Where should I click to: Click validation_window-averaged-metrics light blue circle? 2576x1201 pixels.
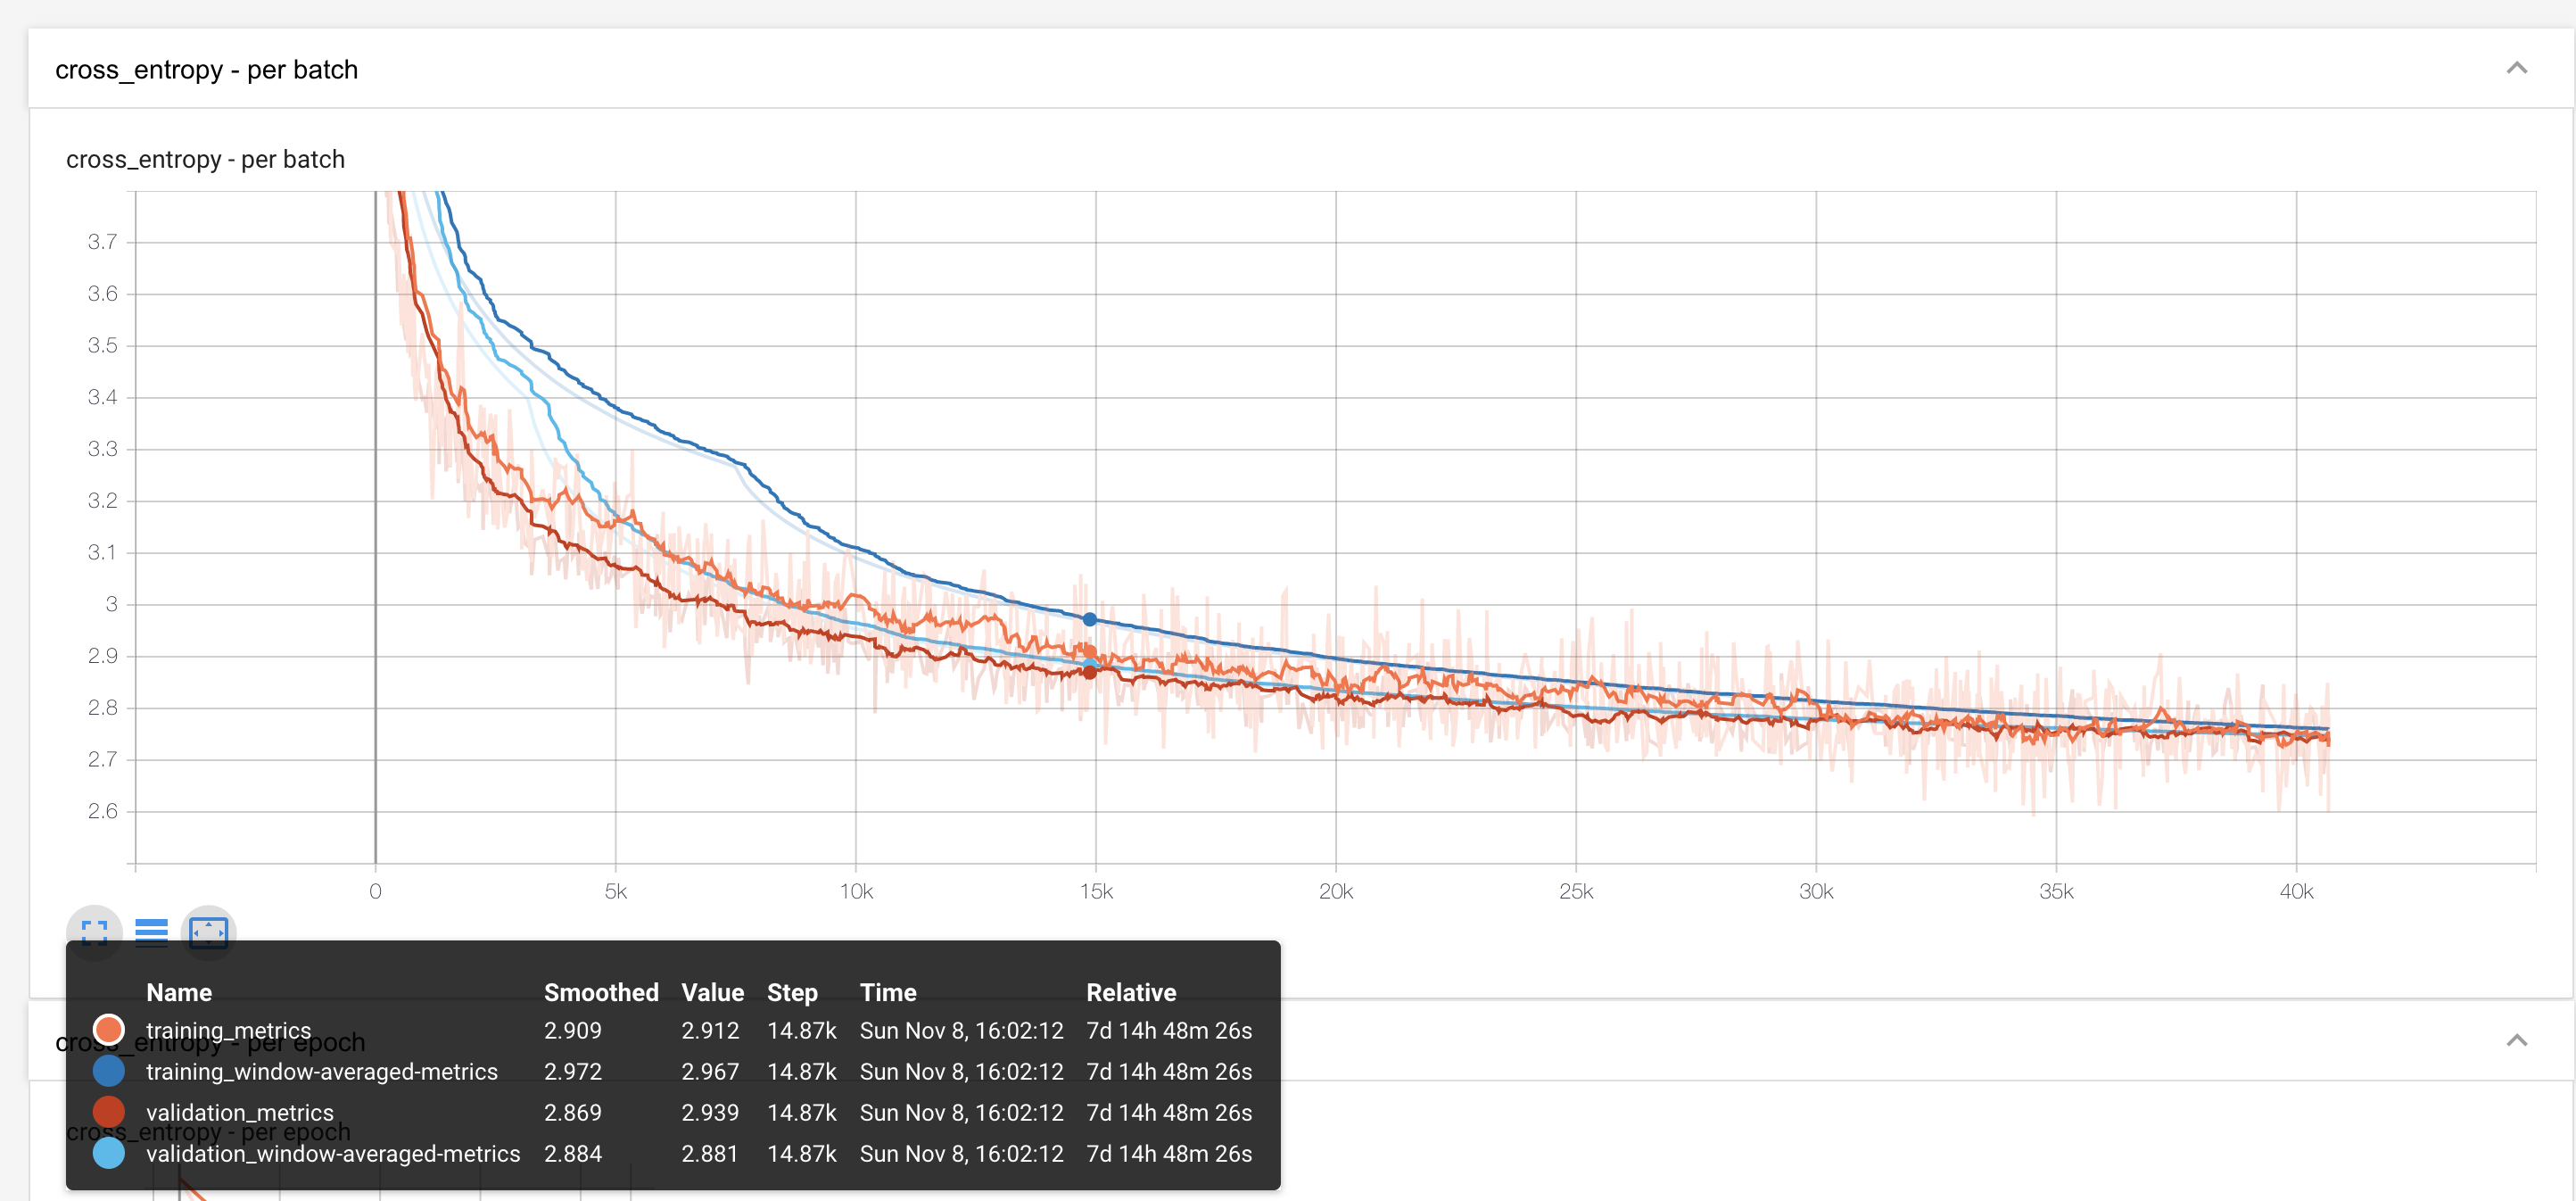coord(108,1153)
